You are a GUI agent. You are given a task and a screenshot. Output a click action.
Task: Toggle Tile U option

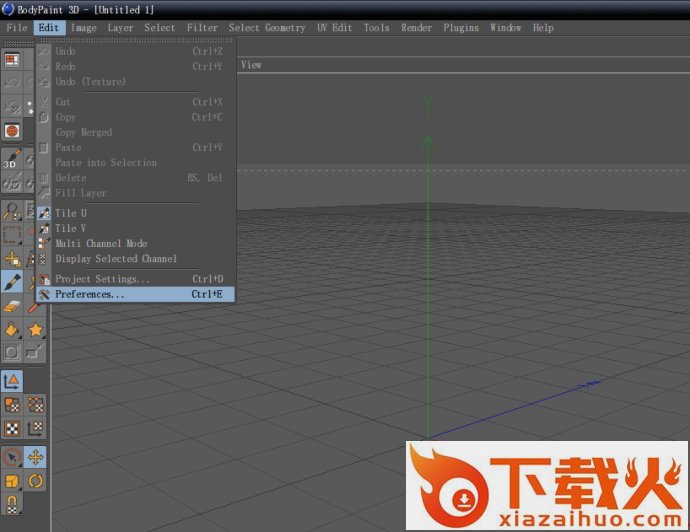[x=136, y=213]
